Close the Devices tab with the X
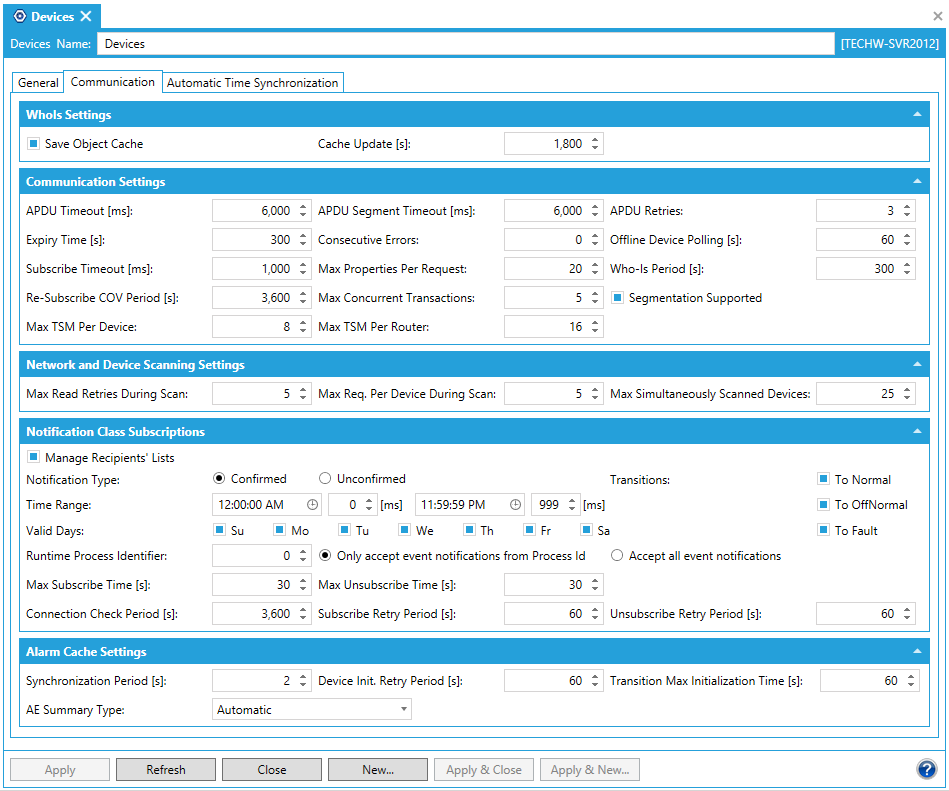Image resolution: width=949 pixels, height=791 pixels. (86, 16)
